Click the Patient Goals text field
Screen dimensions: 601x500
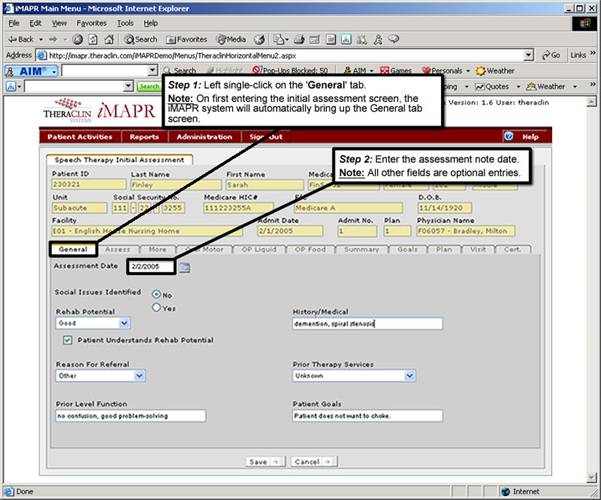click(x=367, y=416)
